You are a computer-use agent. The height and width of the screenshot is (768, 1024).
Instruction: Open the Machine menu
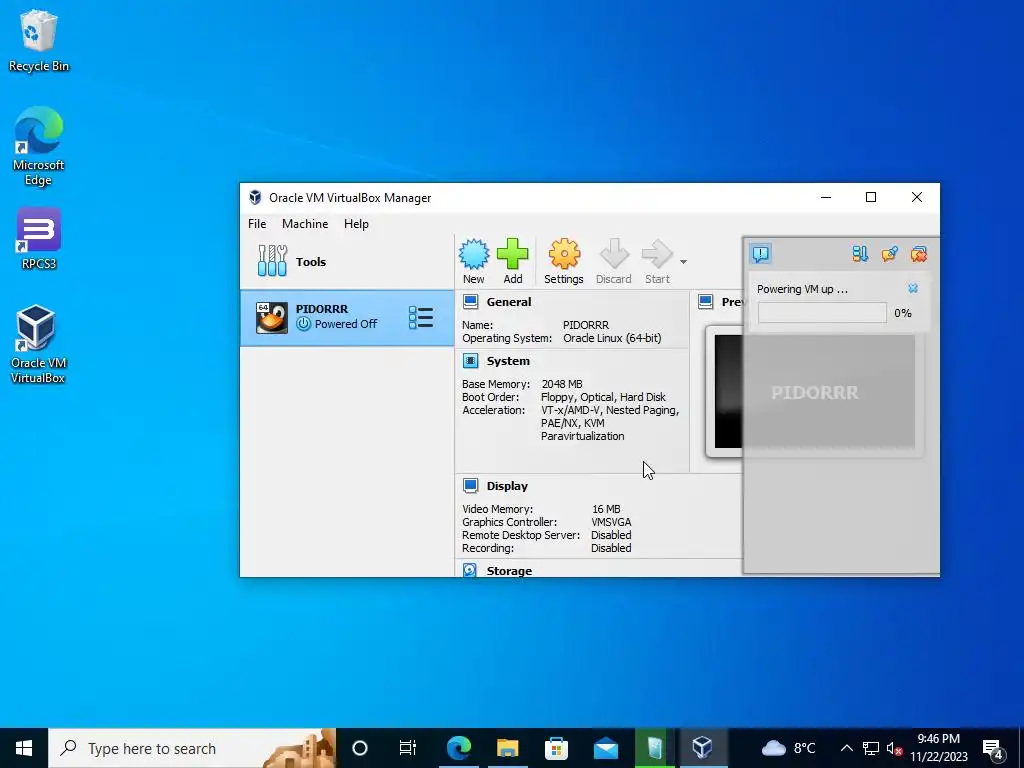pyautogui.click(x=305, y=224)
